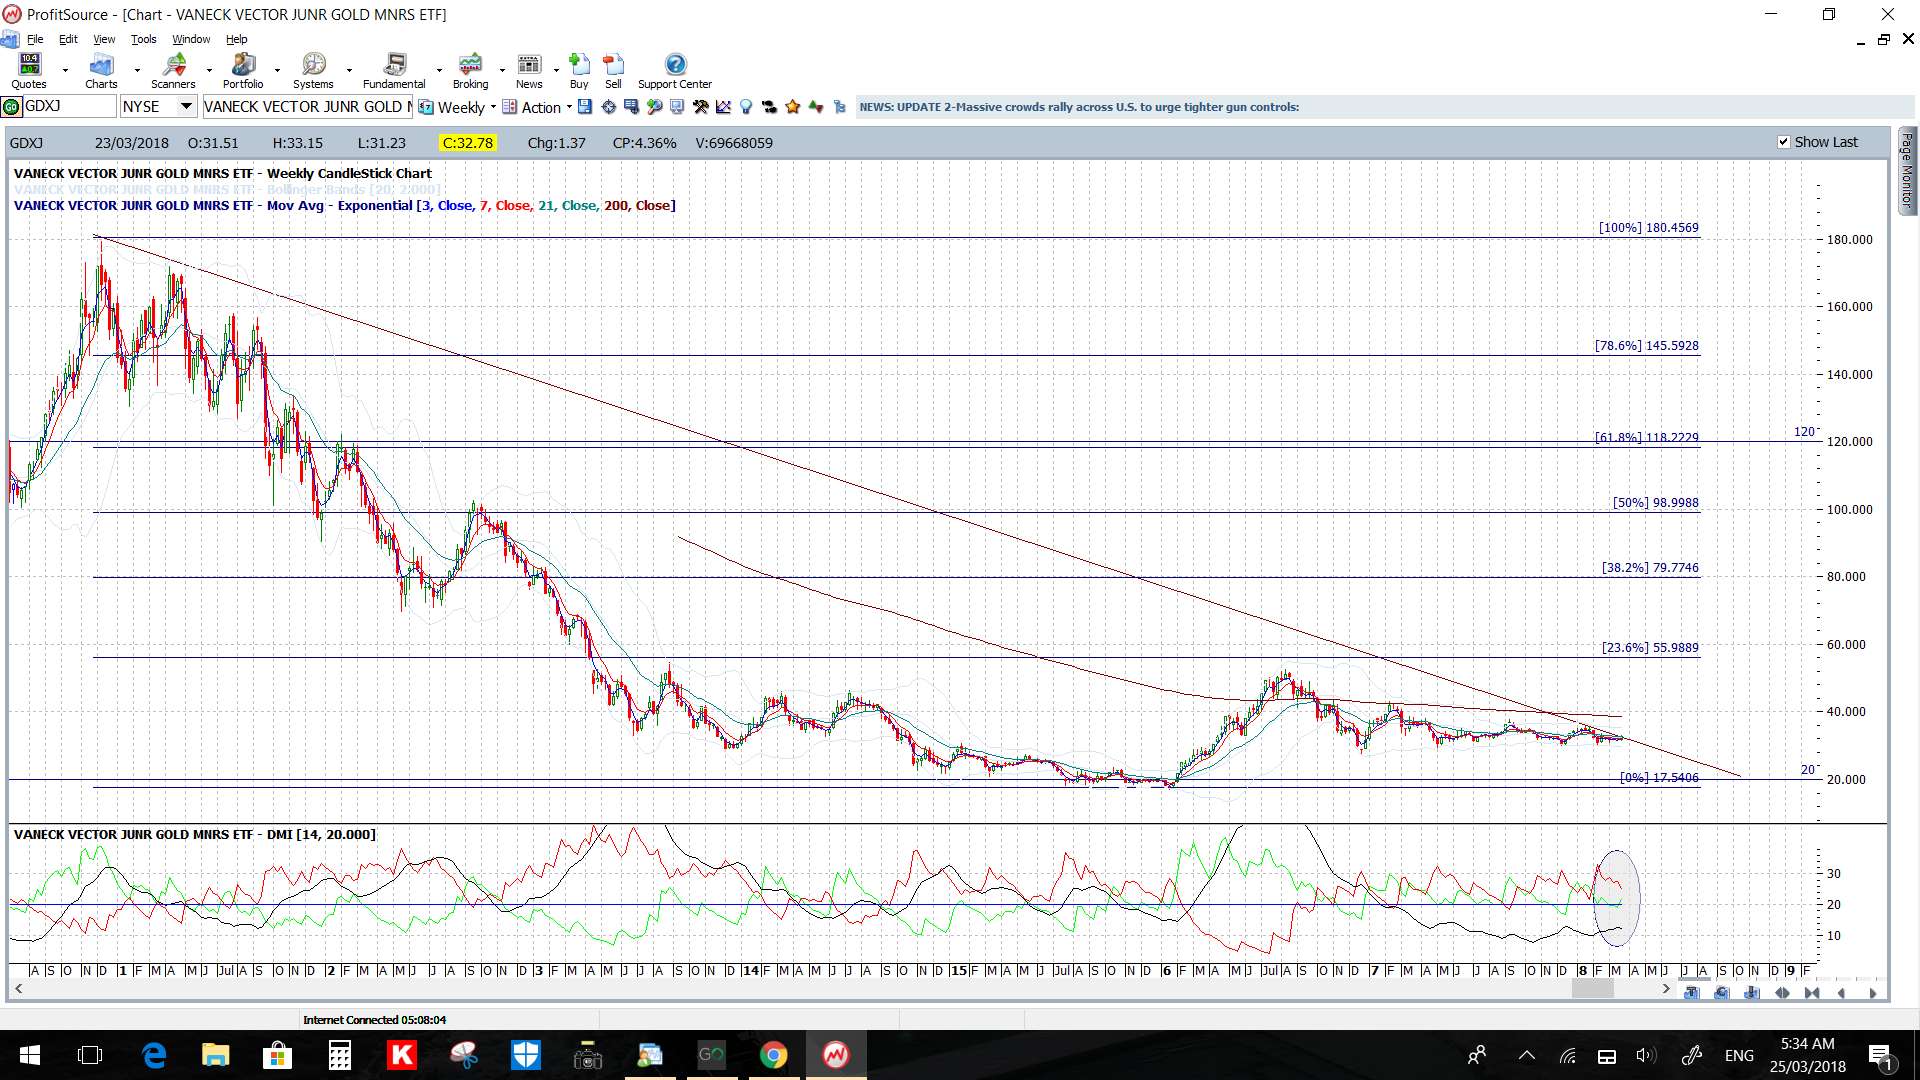Open the Charts toolbar icon
The width and height of the screenshot is (1920, 1080).
click(x=101, y=71)
